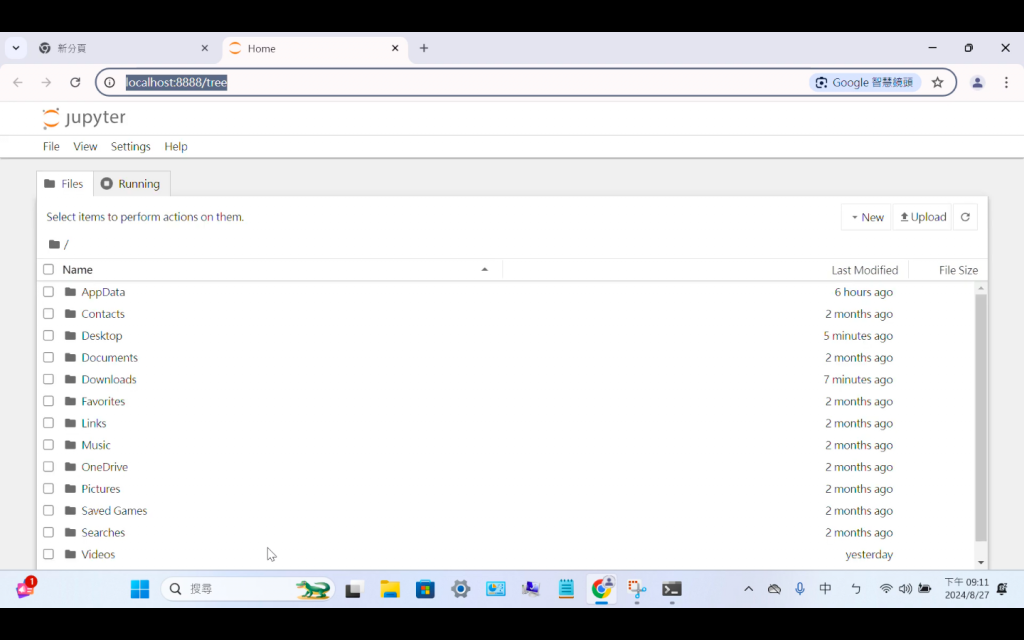Tick the Downloads folder checkbox

tap(48, 379)
